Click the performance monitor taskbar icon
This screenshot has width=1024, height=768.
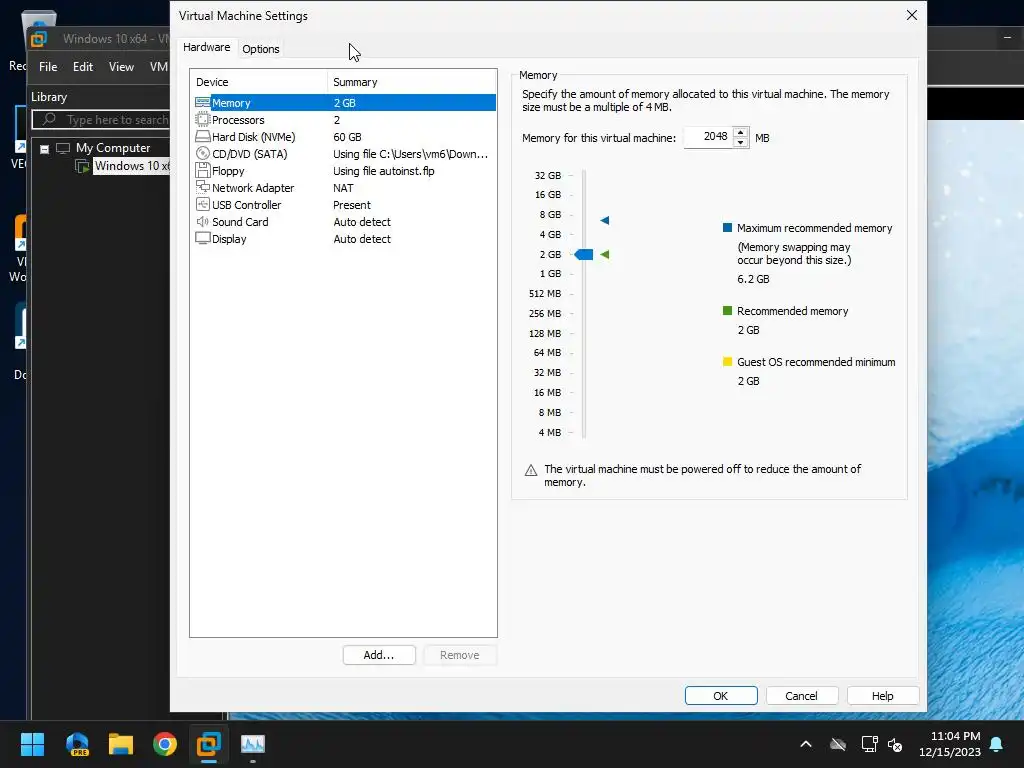[253, 744]
